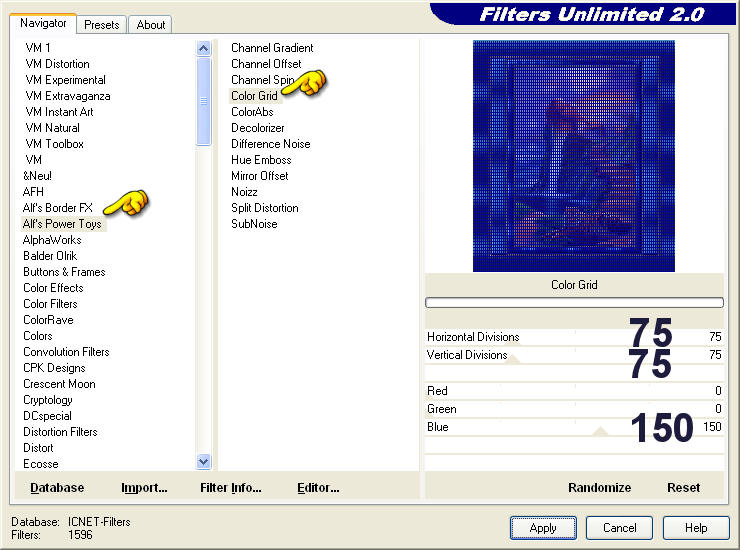Open Filter Info...
The height and width of the screenshot is (550, 740).
[x=230, y=488]
